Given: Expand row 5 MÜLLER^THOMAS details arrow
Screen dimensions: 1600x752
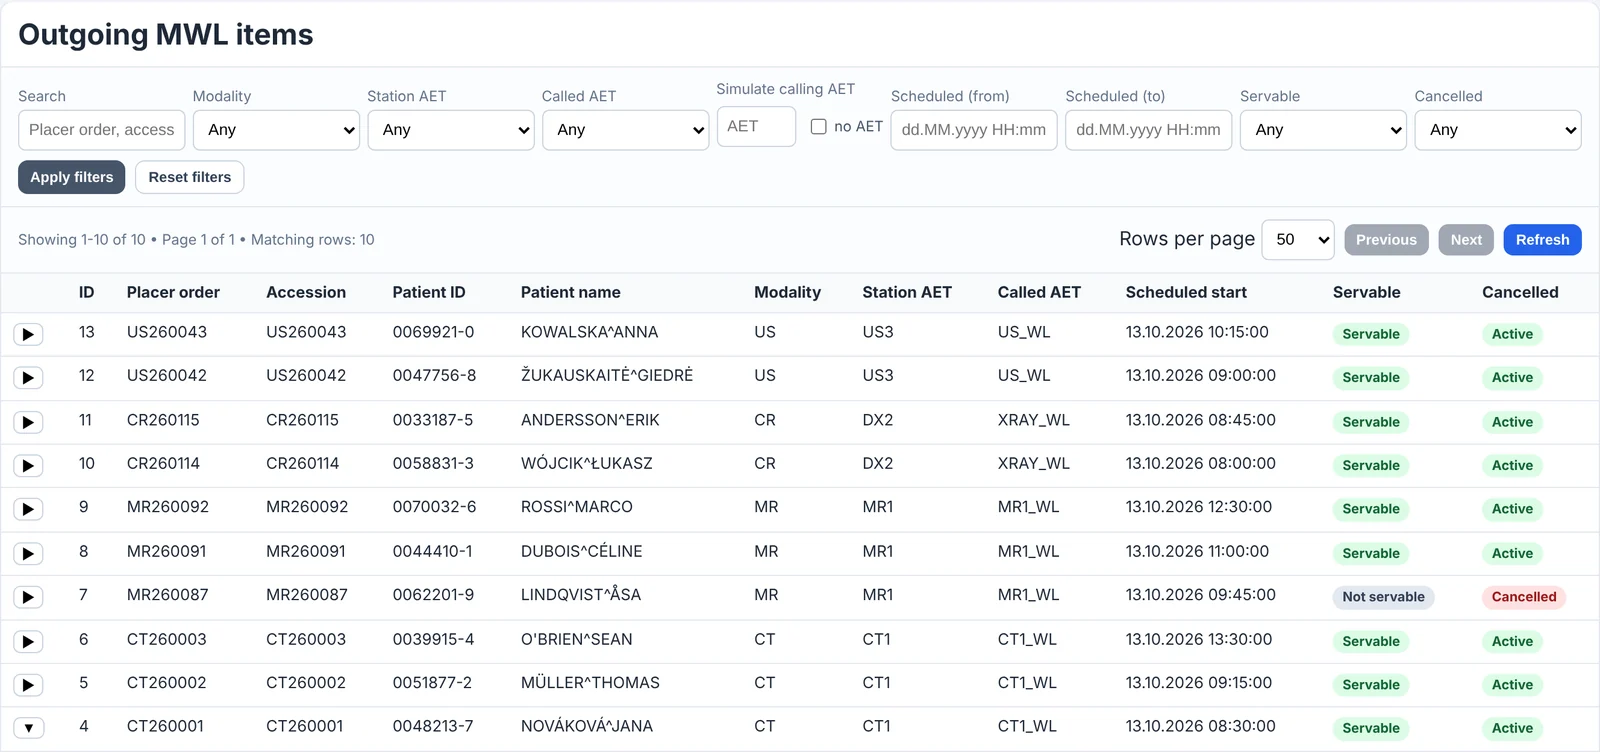Looking at the screenshot, I should coord(28,685).
